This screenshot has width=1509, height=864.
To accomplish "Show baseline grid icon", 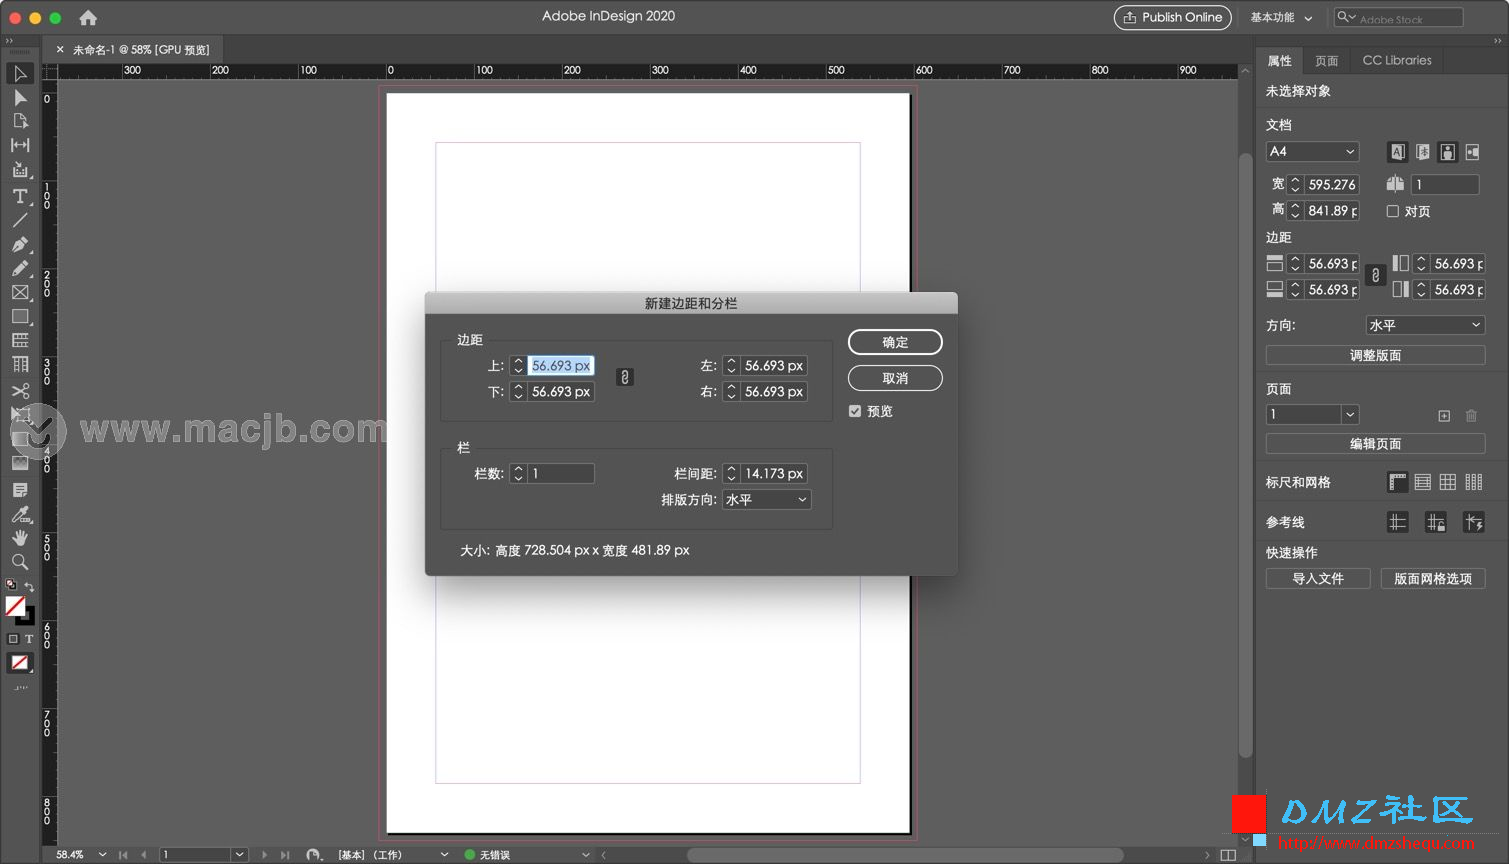I will [1423, 483].
